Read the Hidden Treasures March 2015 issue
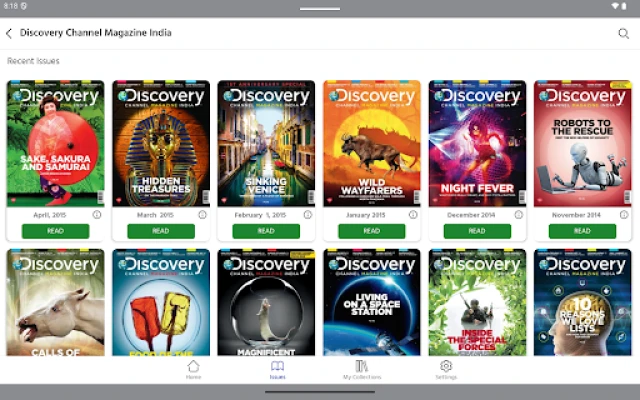Viewport: 640px width, 400px height. coord(161,231)
